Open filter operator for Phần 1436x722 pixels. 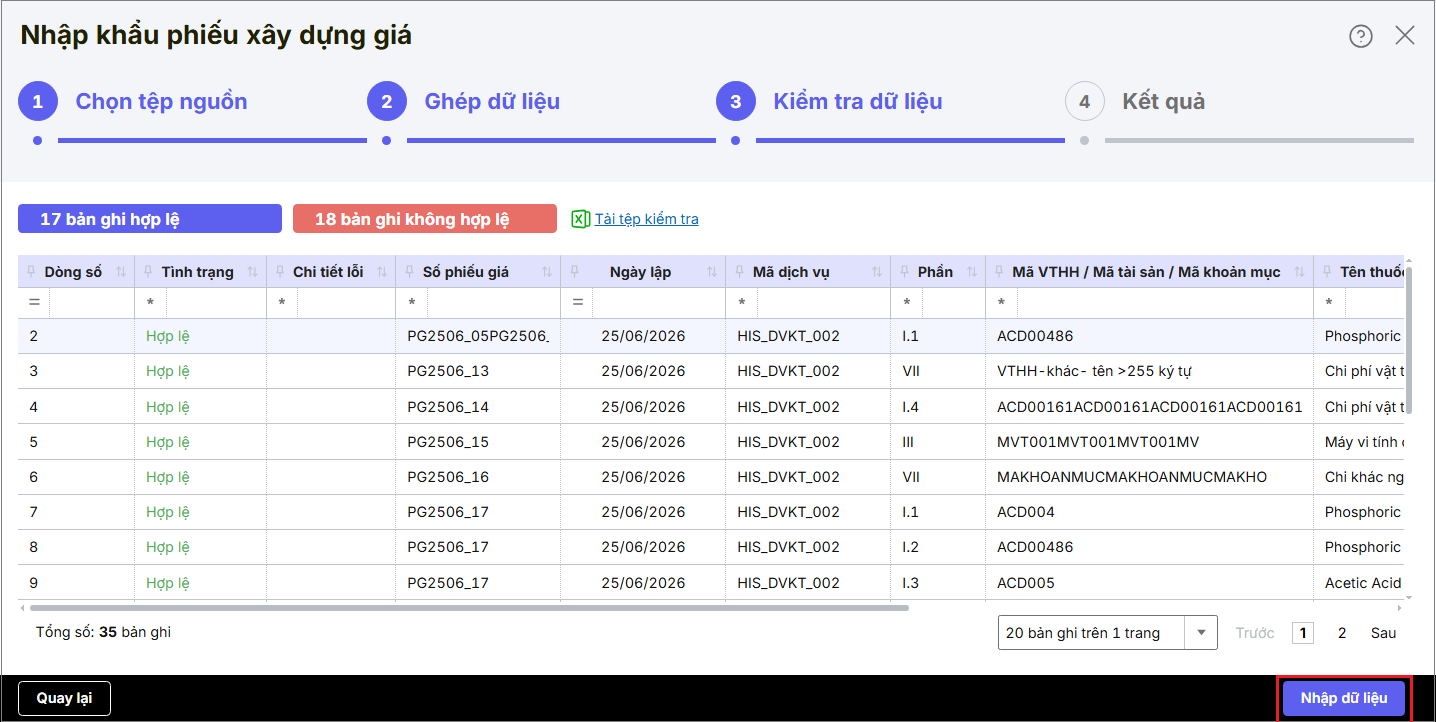[x=907, y=302]
